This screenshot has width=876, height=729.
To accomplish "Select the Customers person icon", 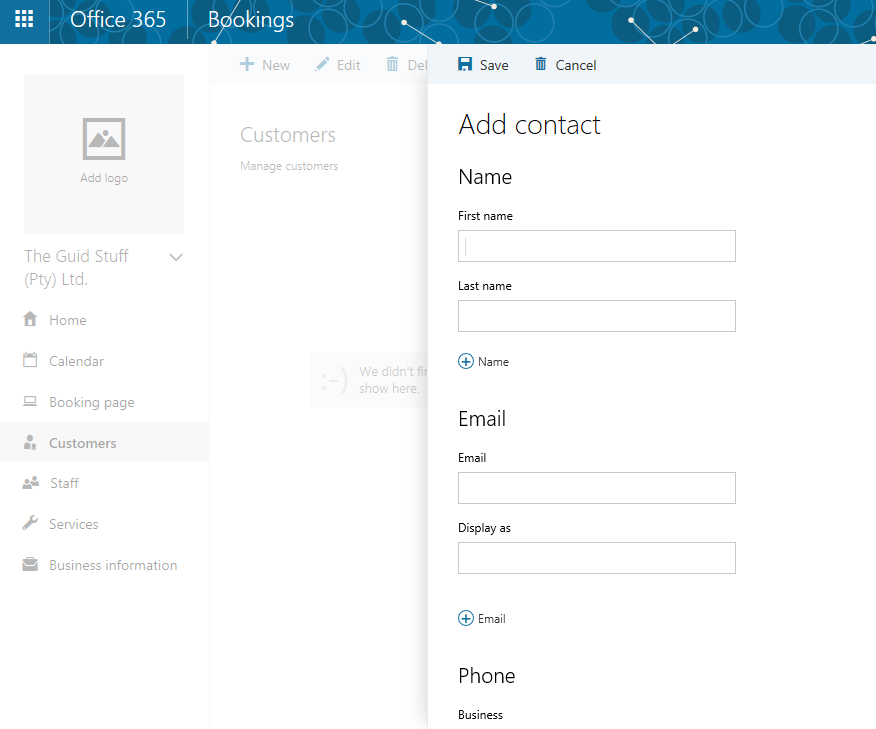I will point(31,443).
